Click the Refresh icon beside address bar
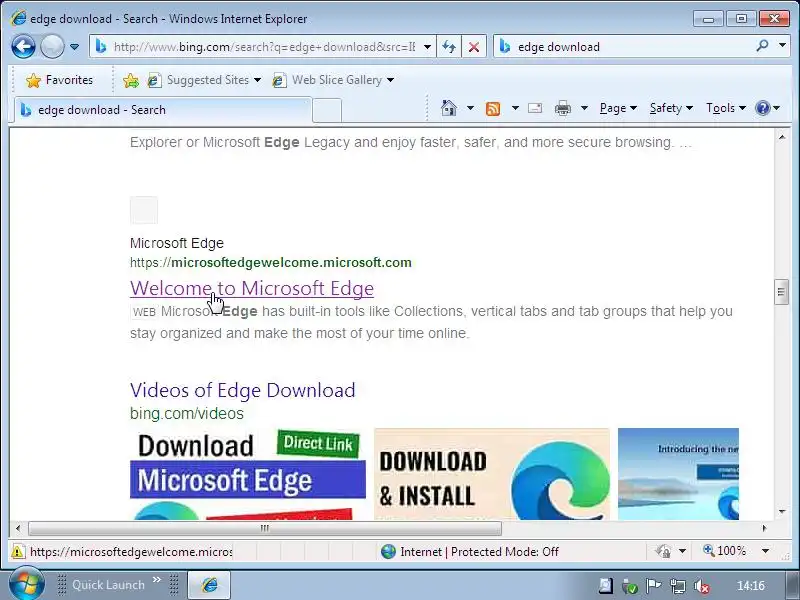800x600 pixels. click(x=449, y=47)
